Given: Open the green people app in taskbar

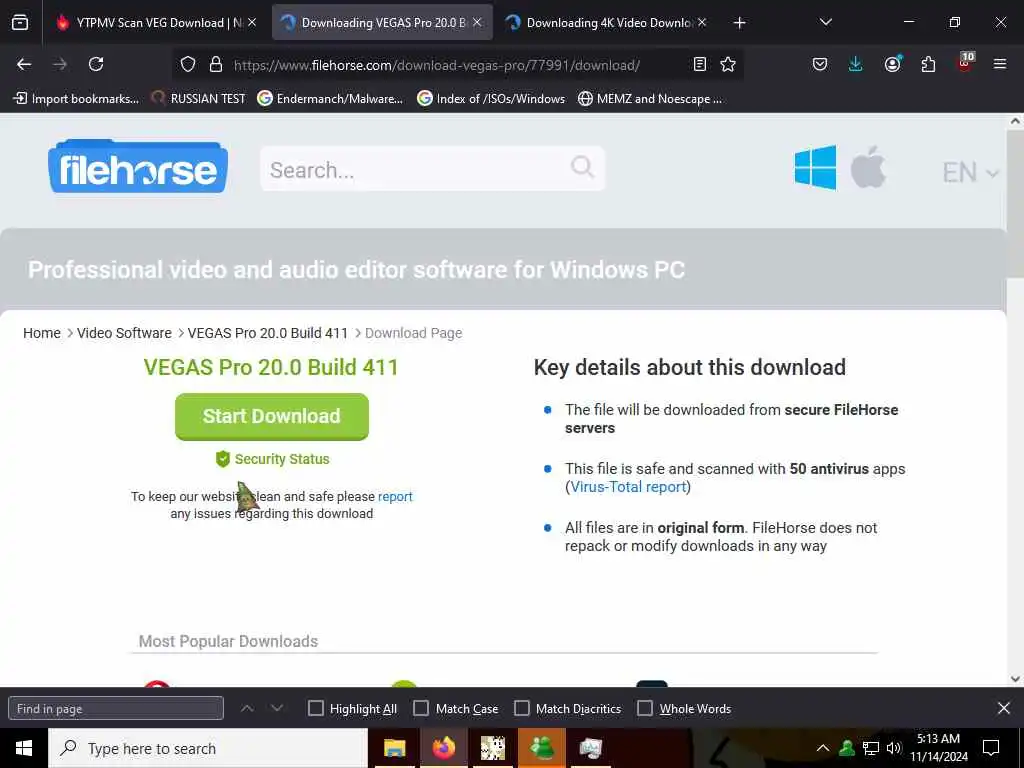Looking at the screenshot, I should (x=541, y=748).
